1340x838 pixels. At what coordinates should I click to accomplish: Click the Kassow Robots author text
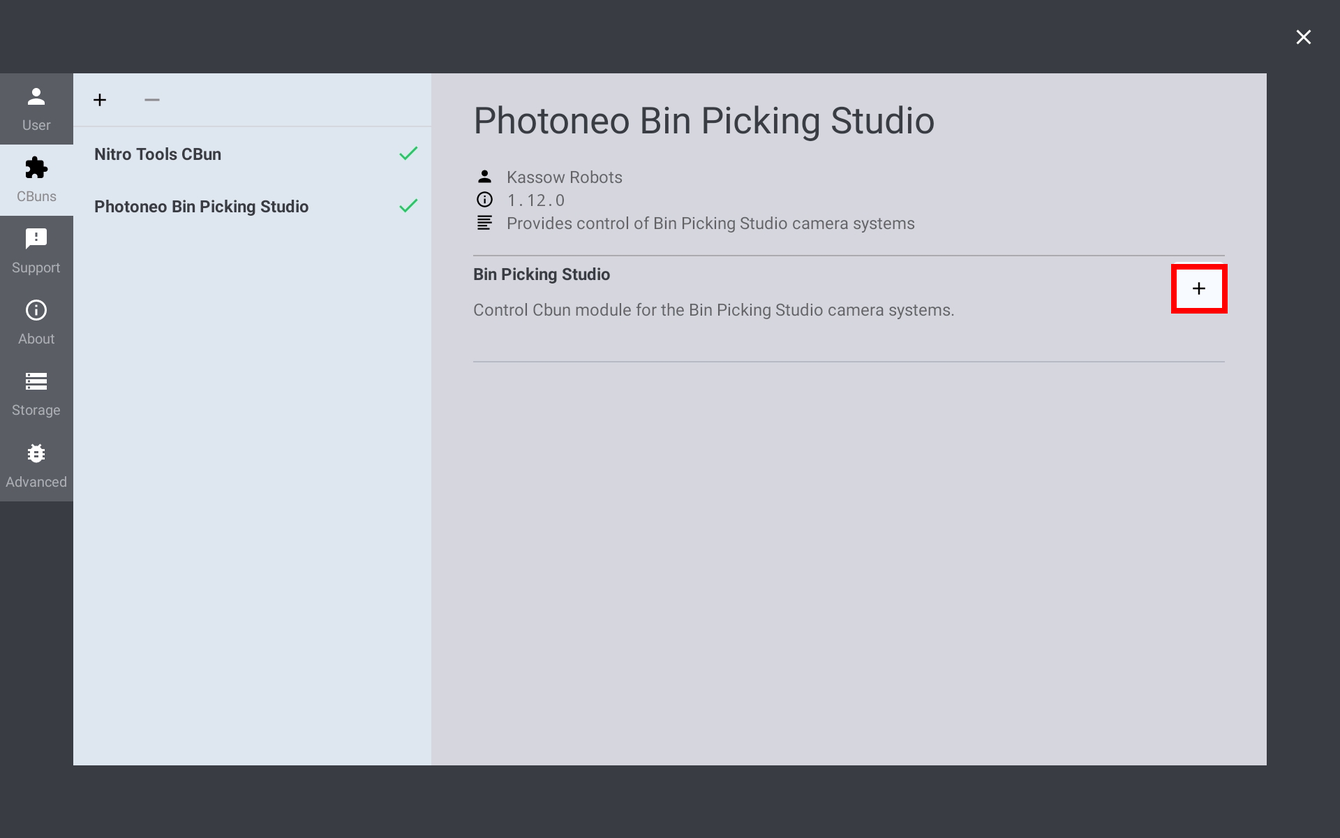tap(564, 177)
